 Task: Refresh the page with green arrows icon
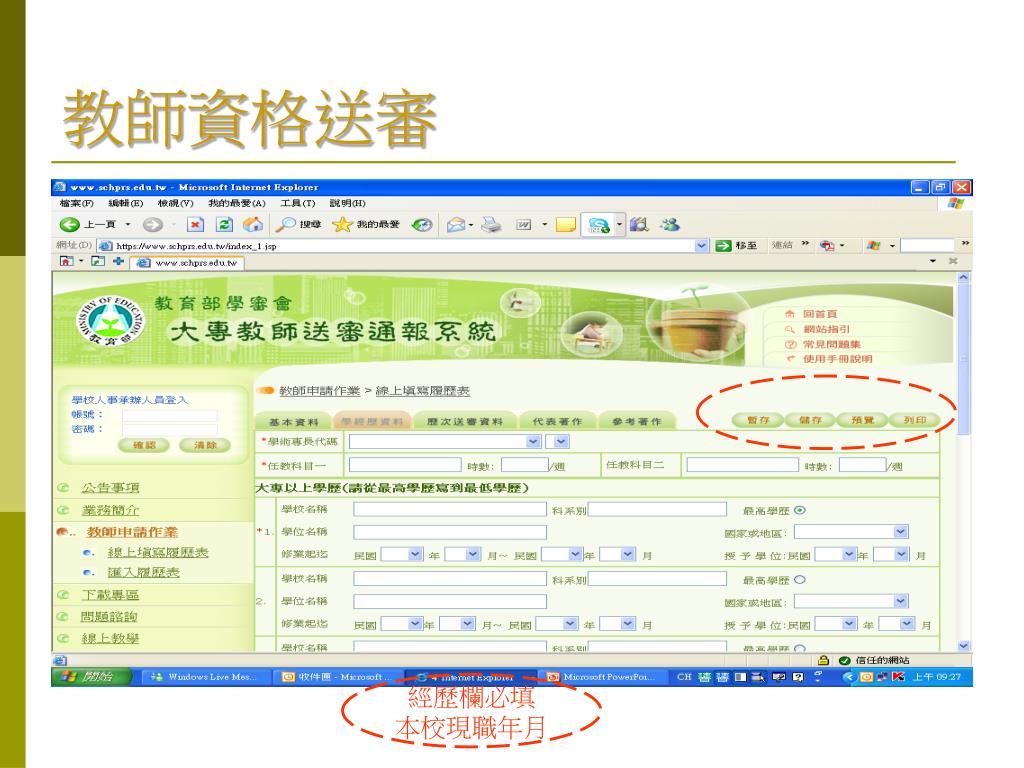pyautogui.click(x=225, y=225)
